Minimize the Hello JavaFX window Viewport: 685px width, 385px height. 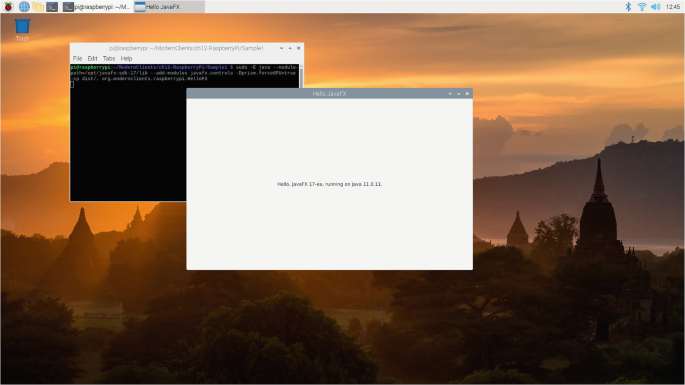(450, 94)
